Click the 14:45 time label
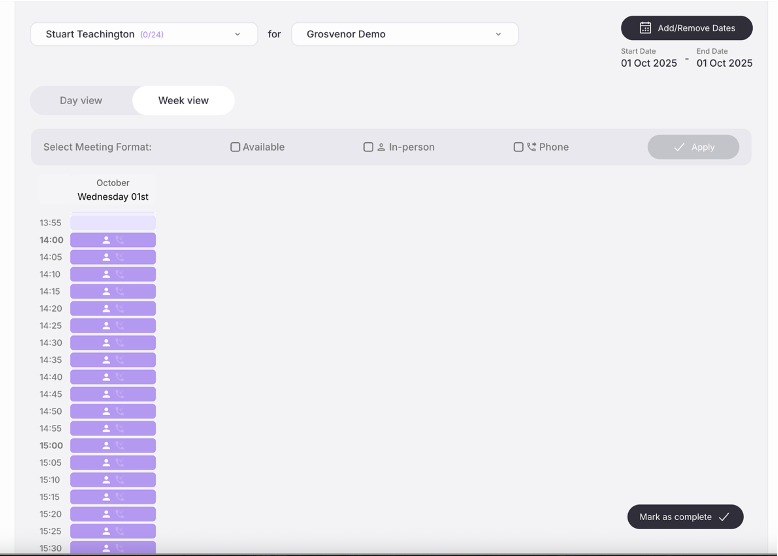The image size is (778, 556). [51, 394]
